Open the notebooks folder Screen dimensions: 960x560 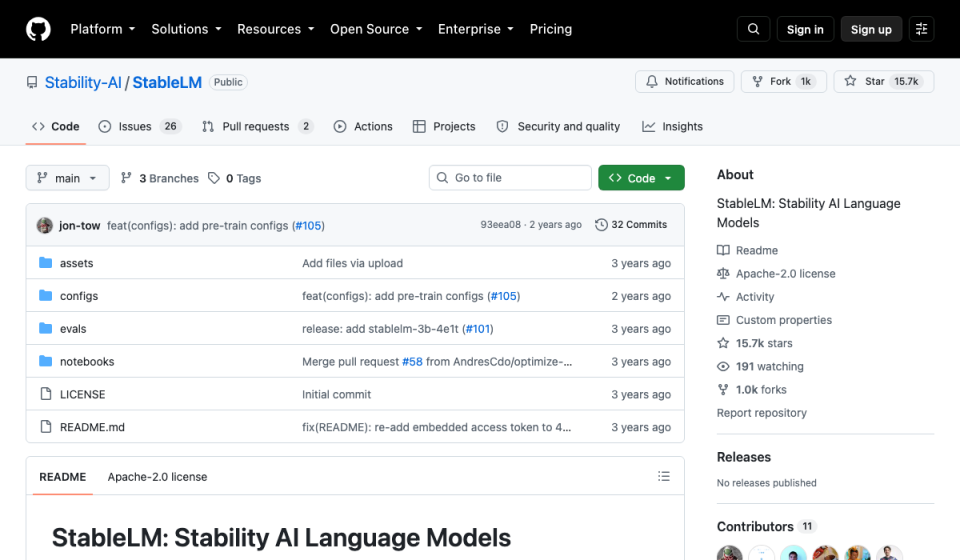(87, 362)
